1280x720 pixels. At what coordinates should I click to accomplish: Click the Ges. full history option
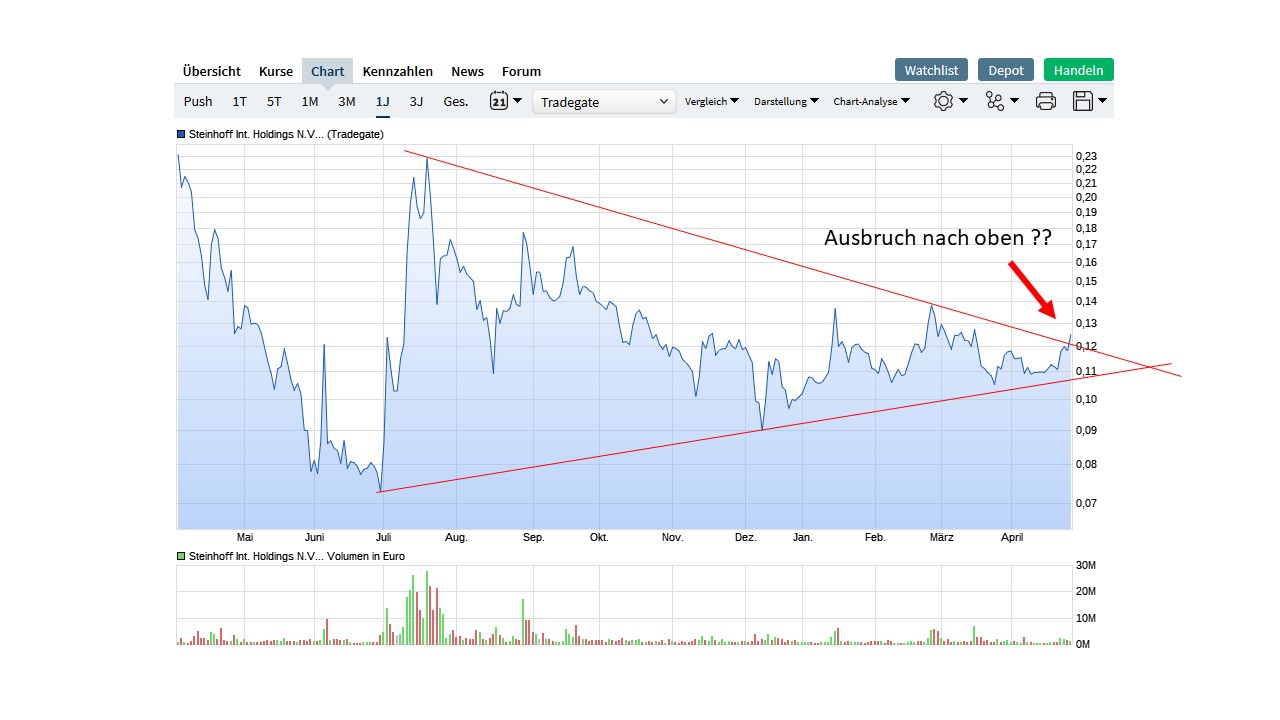455,101
